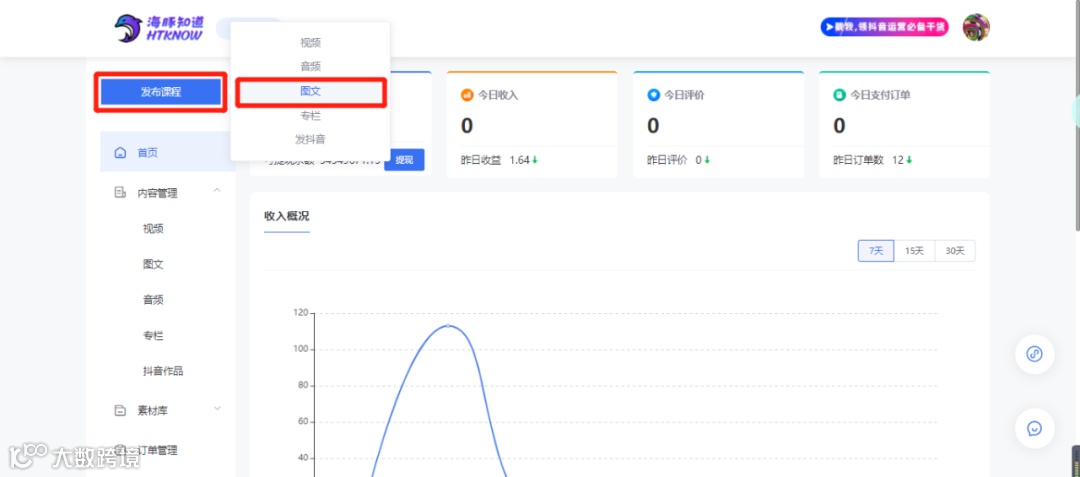Switch chart range to 30天

955,251
